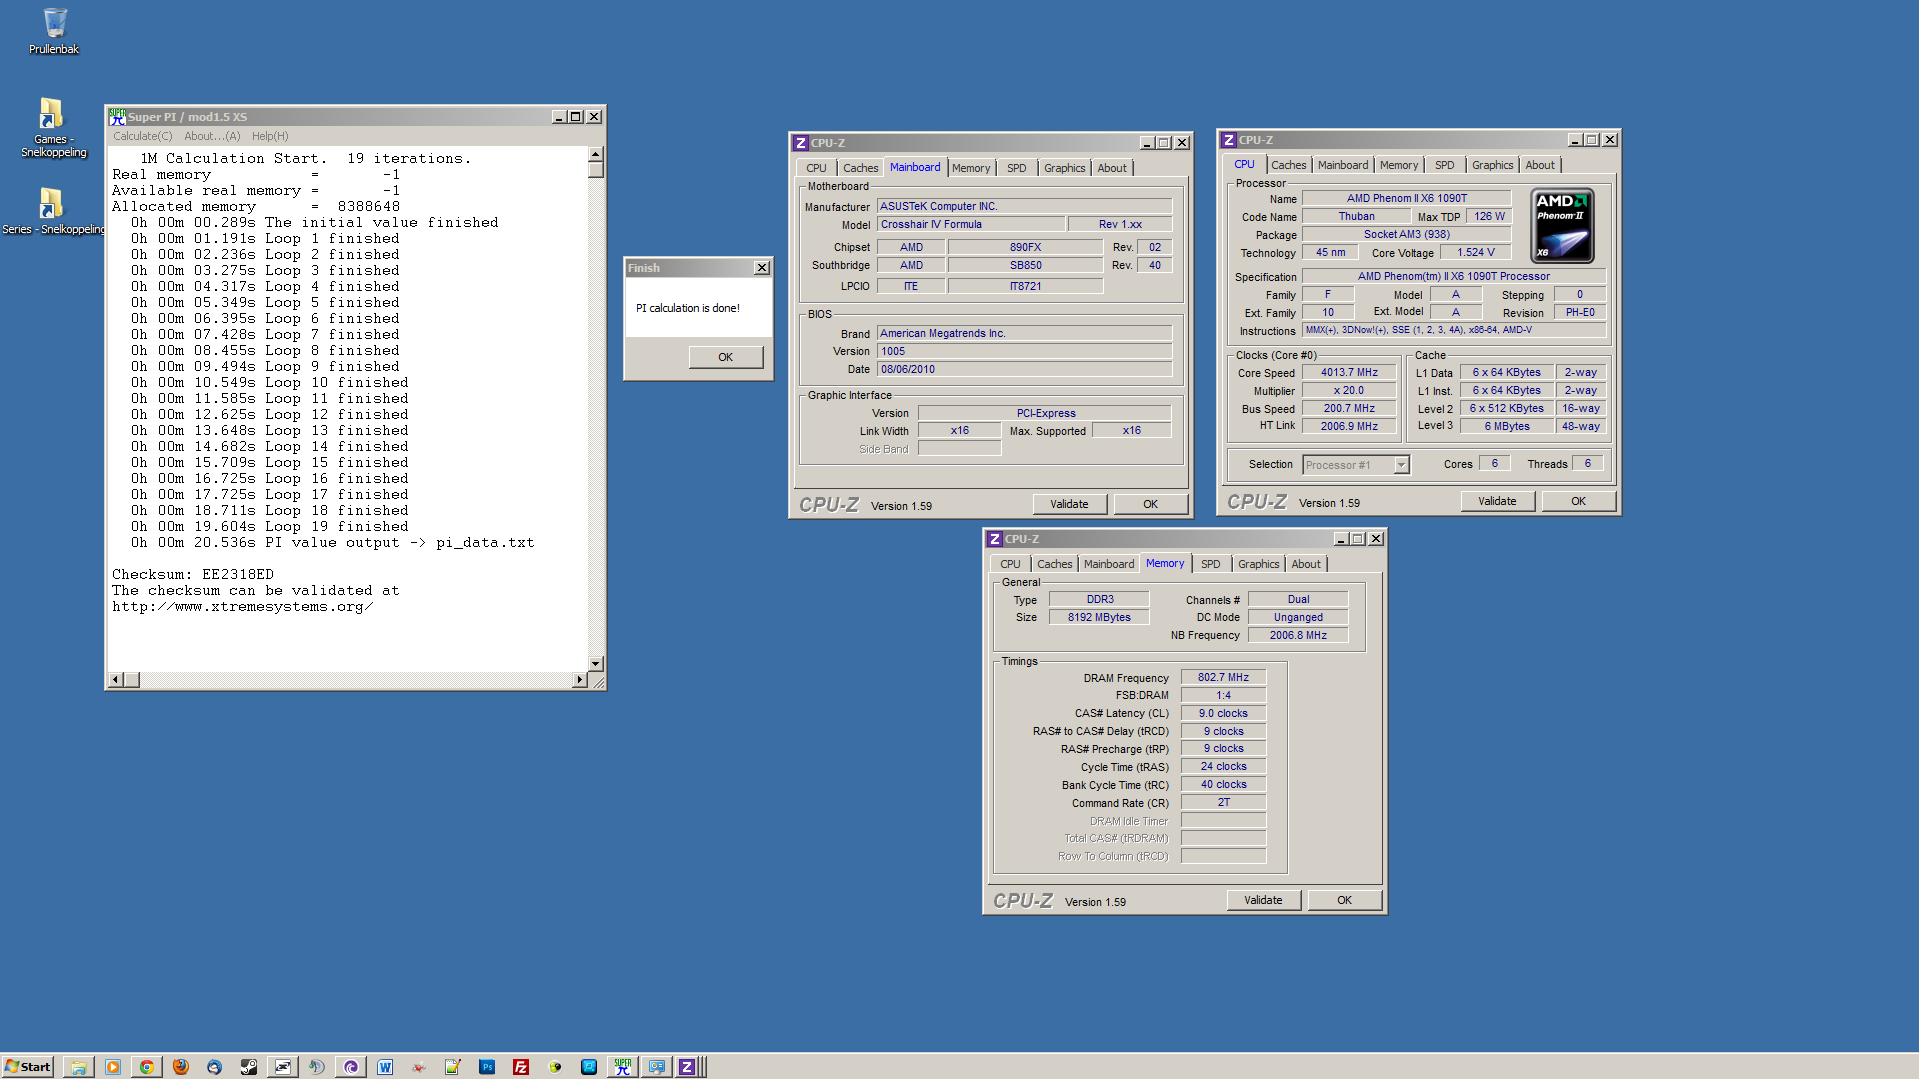This screenshot has width=1919, height=1079.
Task: Click Validate in the Memory CPU-Z window
Action: click(1263, 900)
